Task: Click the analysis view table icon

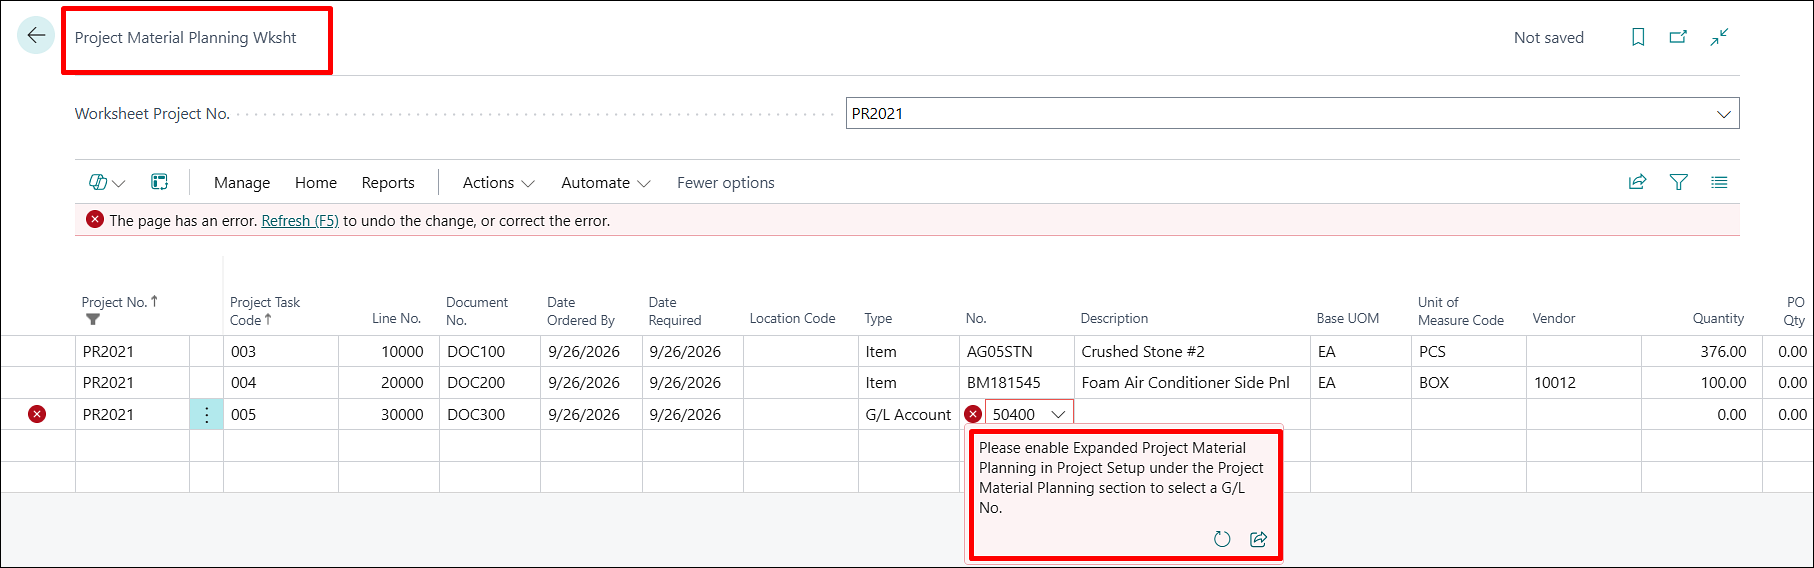Action: pos(159,182)
